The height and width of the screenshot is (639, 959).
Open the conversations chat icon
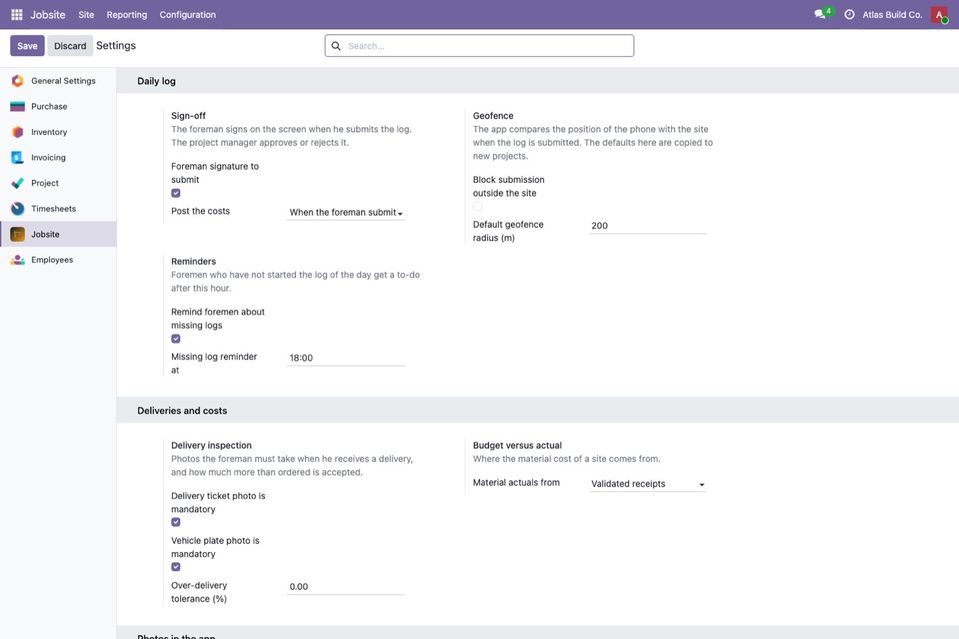click(x=820, y=14)
